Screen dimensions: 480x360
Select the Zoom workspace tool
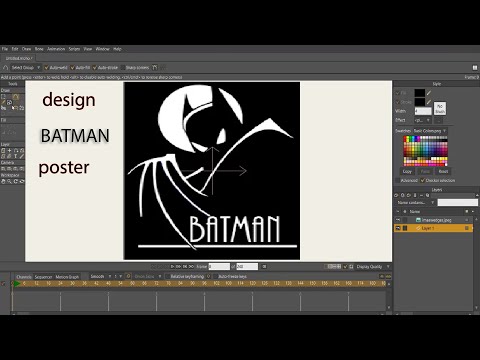9,181
